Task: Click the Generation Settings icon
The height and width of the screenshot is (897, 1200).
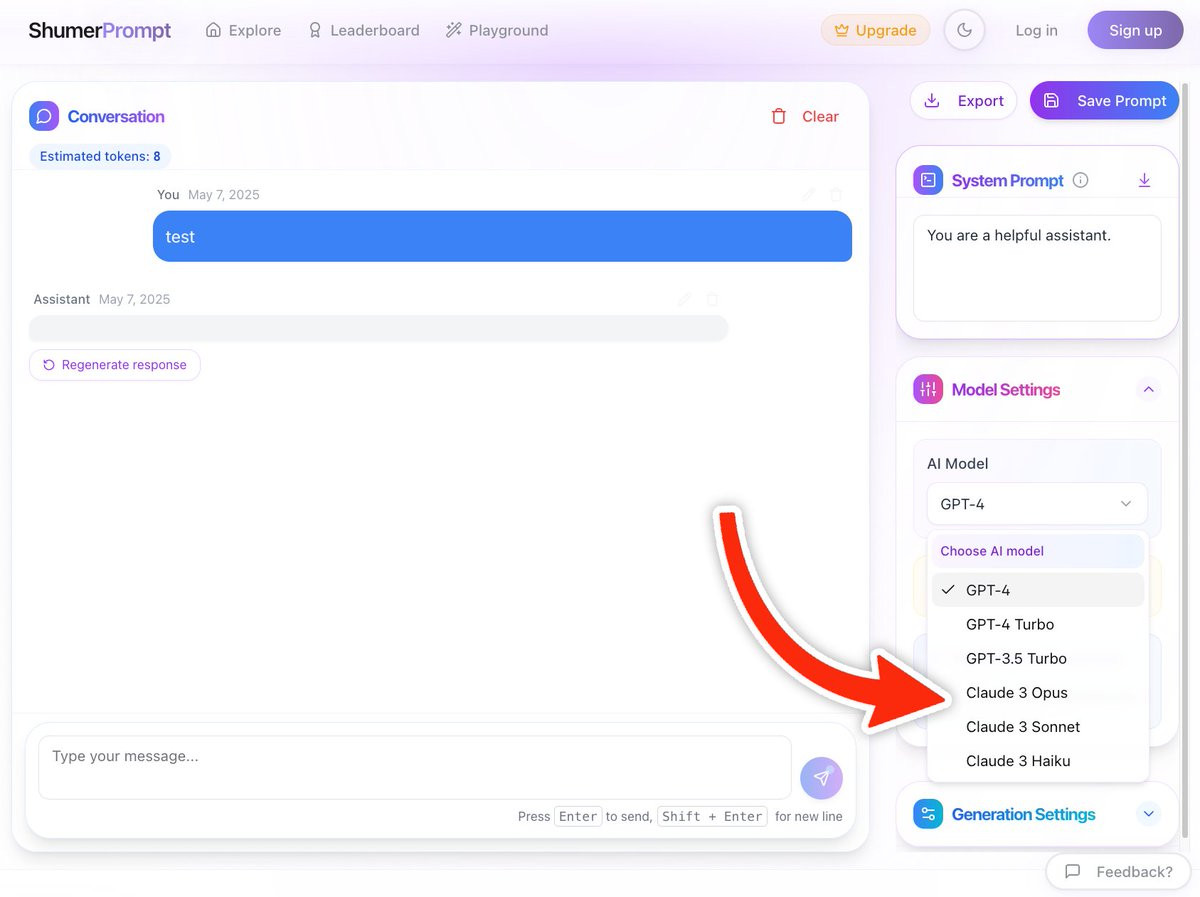Action: tap(928, 814)
